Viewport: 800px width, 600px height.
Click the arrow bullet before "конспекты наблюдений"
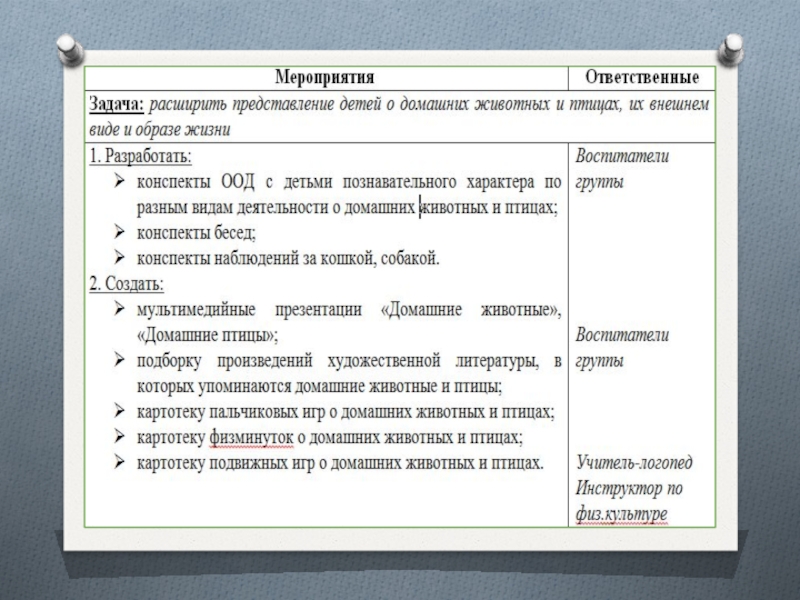pyautogui.click(x=119, y=257)
